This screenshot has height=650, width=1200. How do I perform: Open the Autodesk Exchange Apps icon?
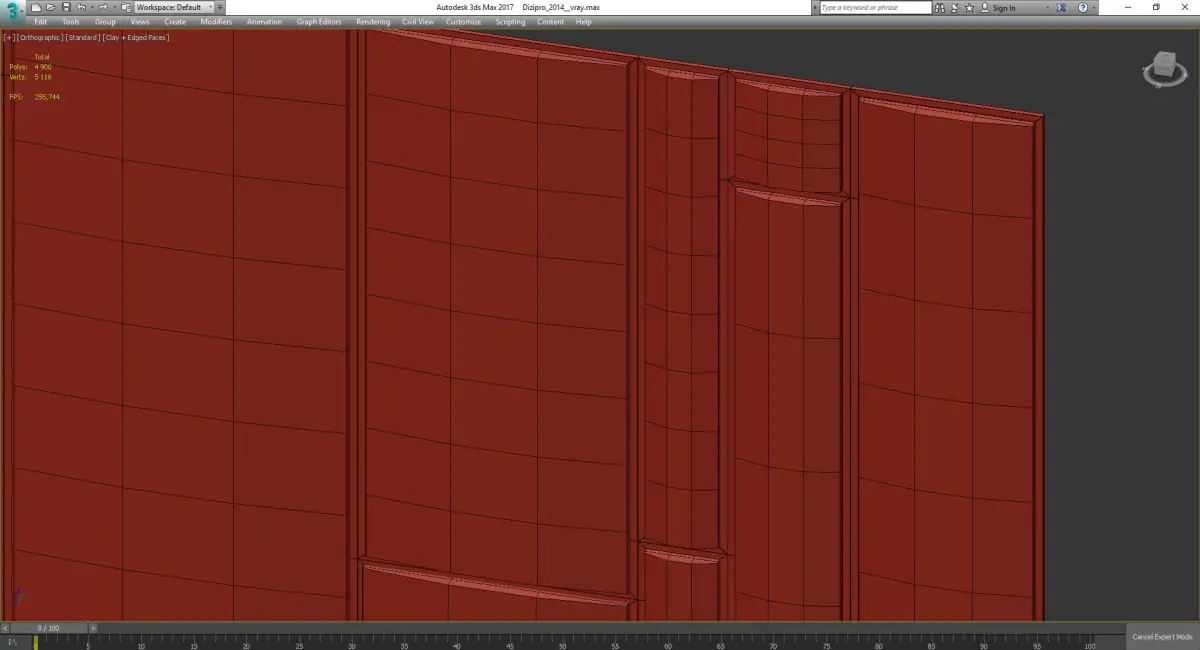point(1061,7)
